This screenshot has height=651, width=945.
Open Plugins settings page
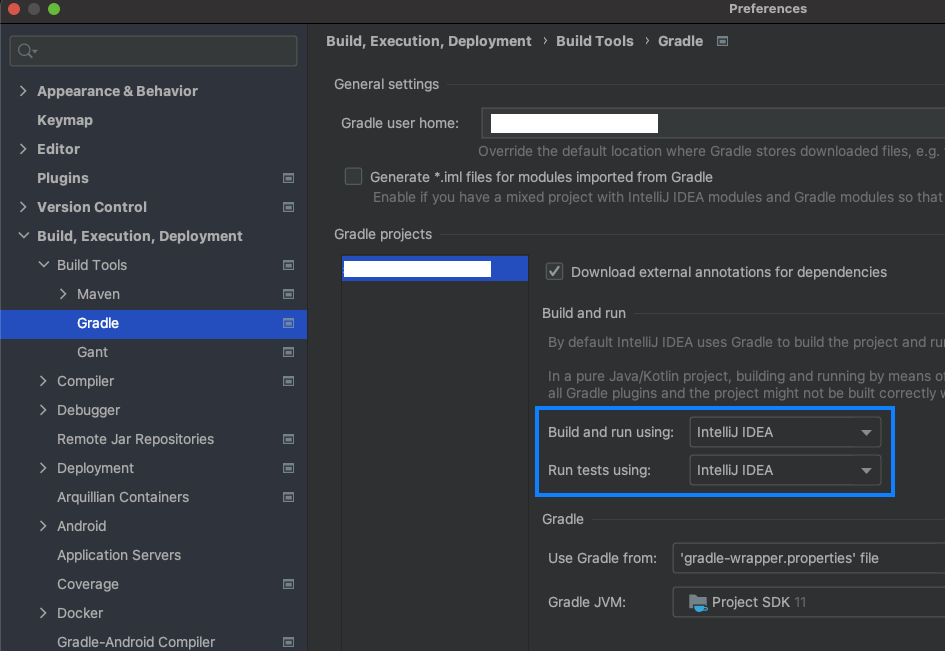63,178
